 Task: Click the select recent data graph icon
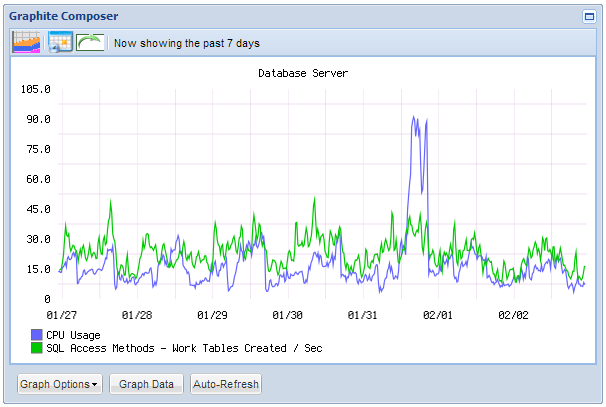[x=26, y=42]
